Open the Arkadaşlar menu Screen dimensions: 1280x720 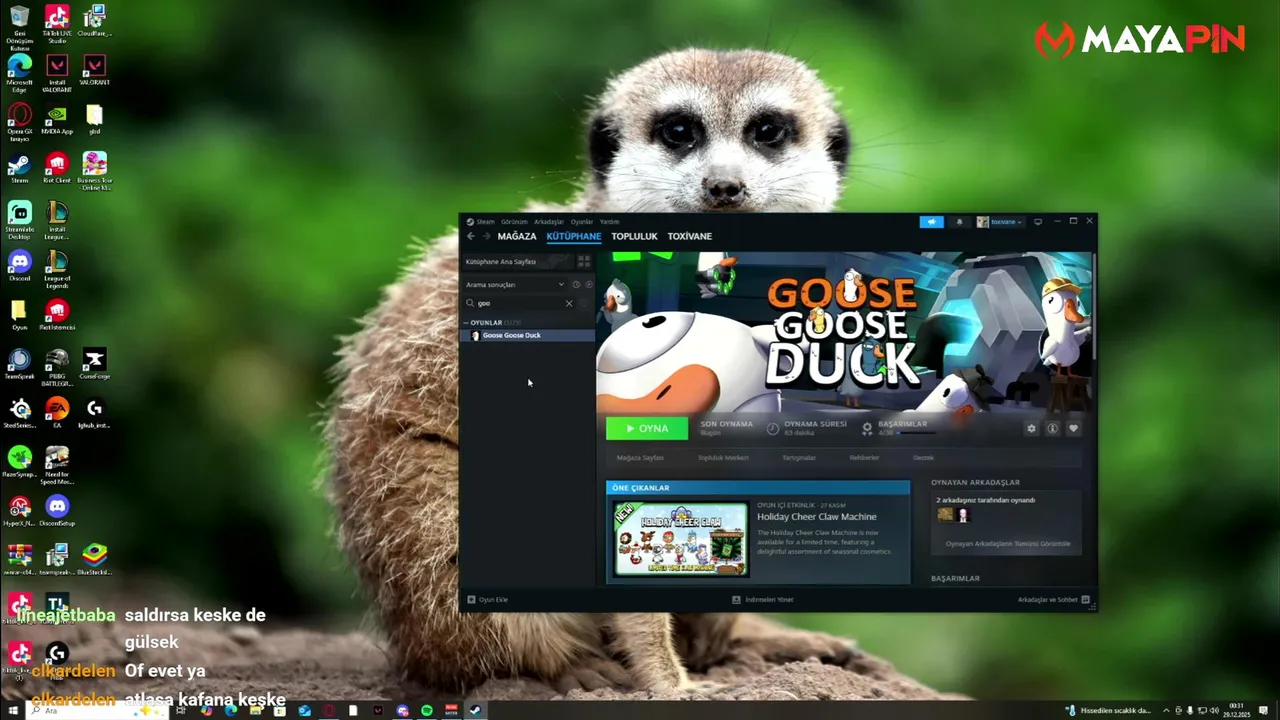tap(549, 222)
